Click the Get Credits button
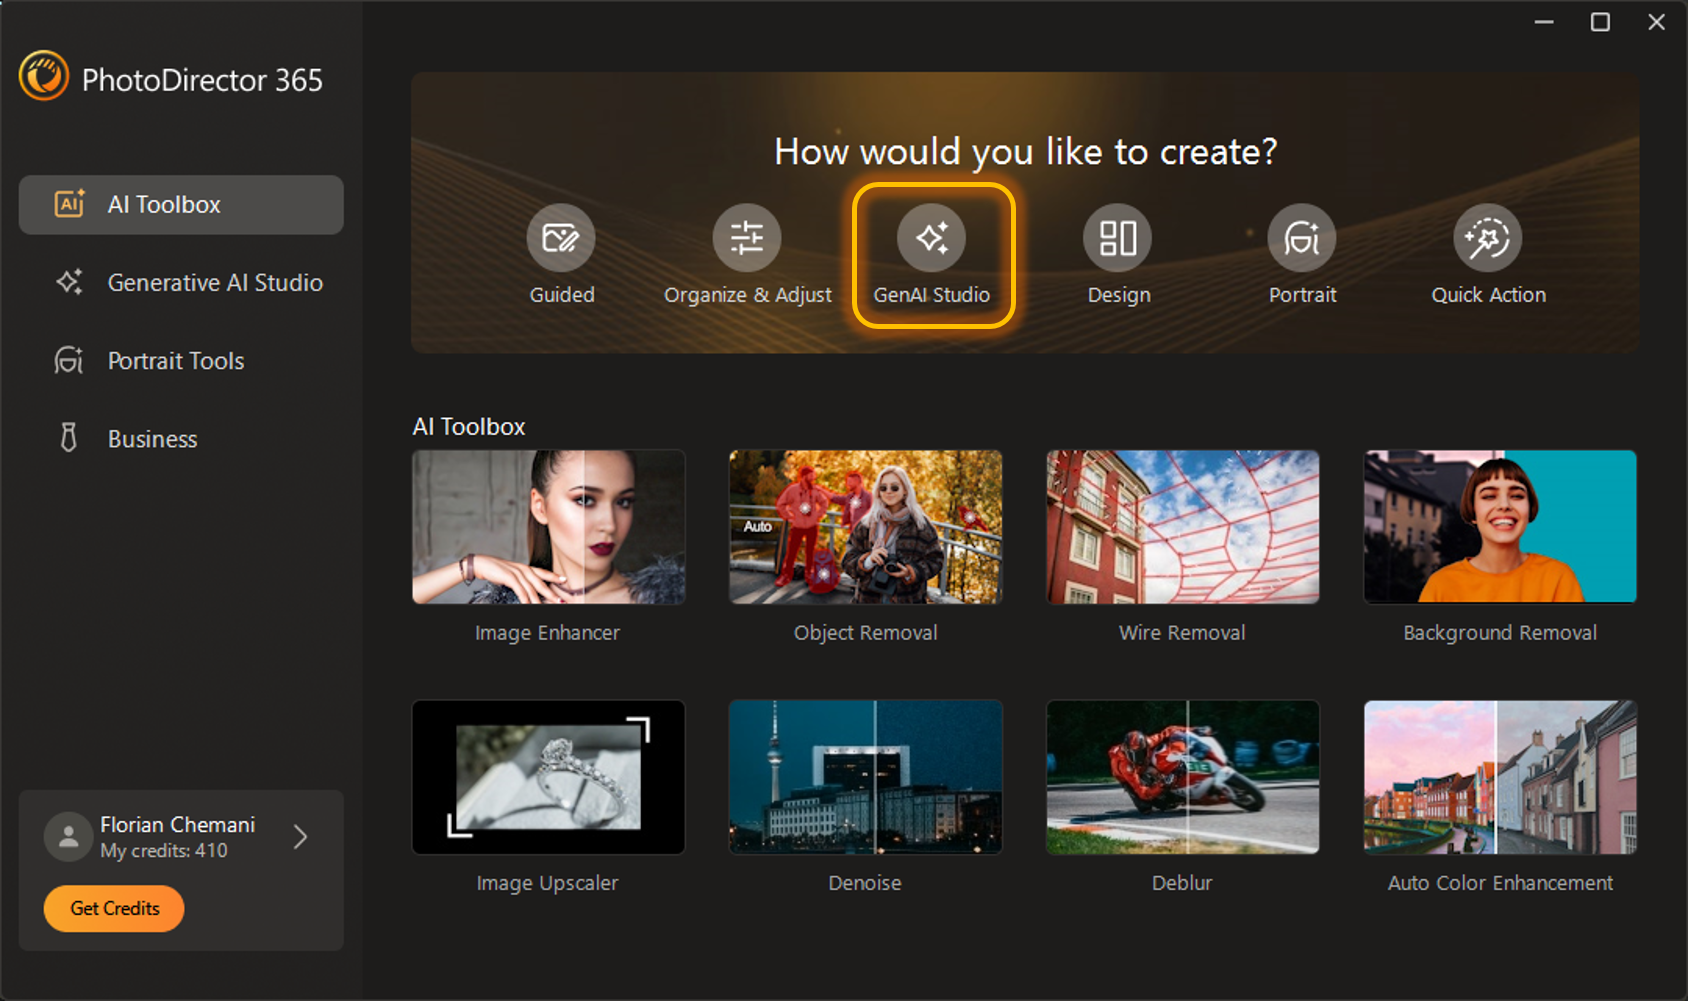Viewport: 1688px width, 1001px height. pos(114,909)
